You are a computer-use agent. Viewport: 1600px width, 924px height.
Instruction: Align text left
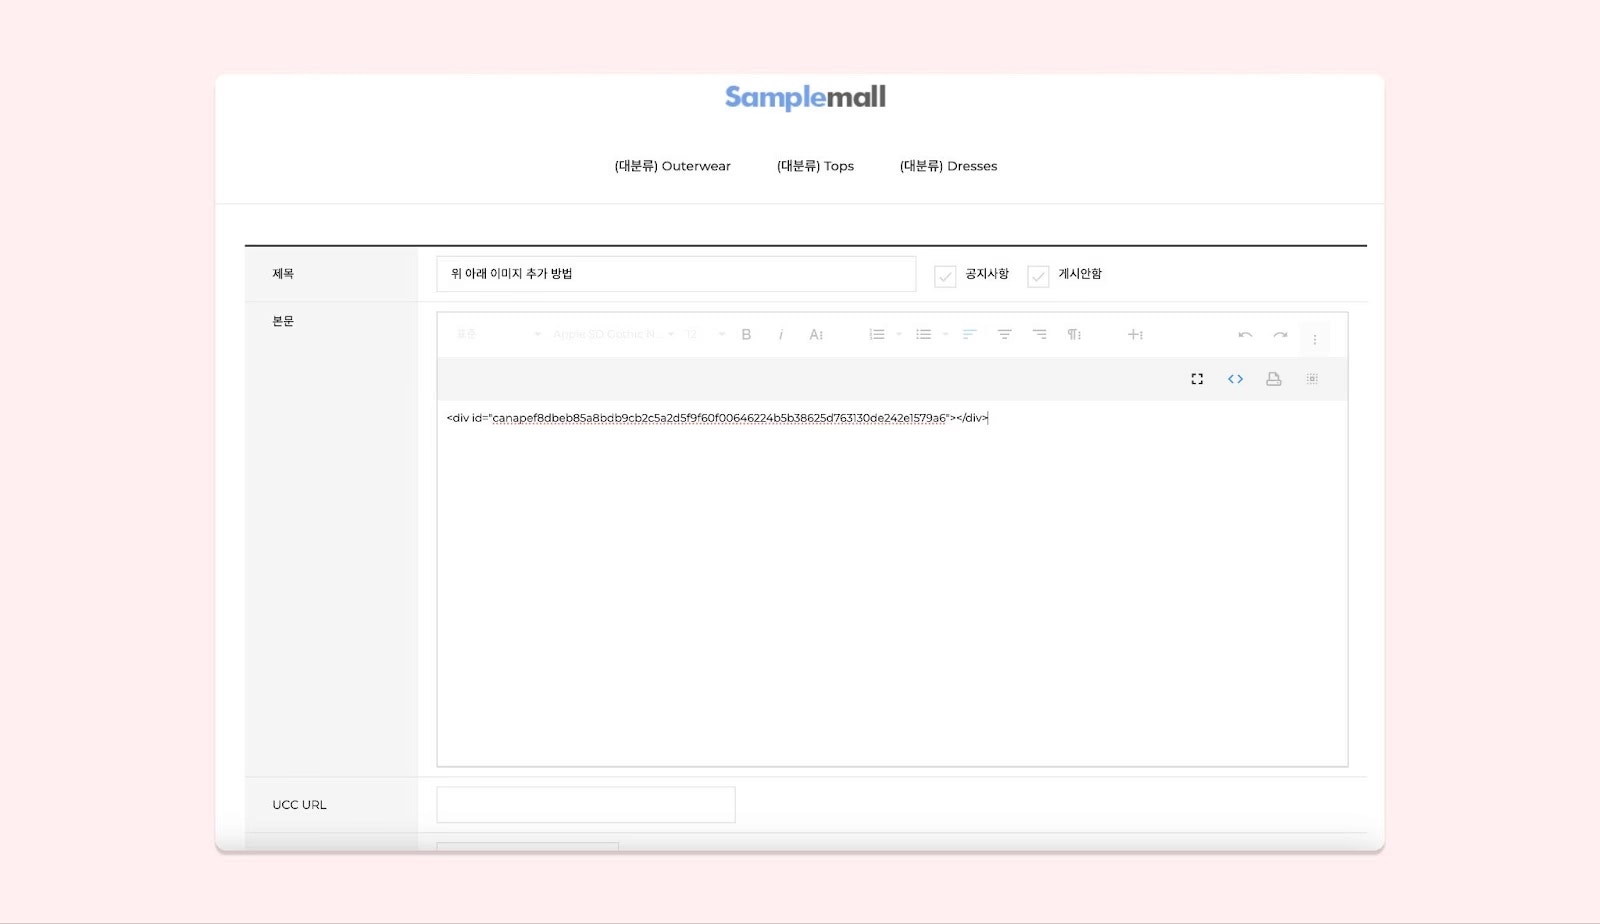[969, 335]
